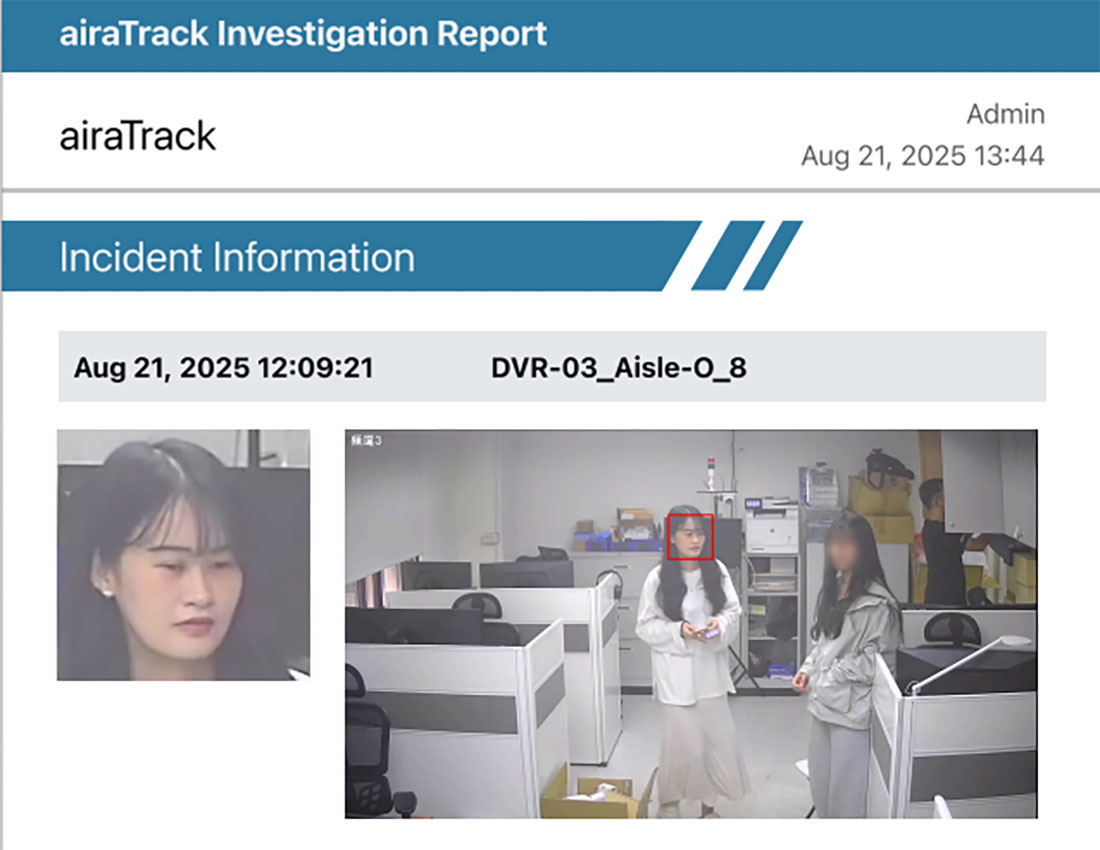Click the camera name DVR-03_Aisle-O_8
Viewport: 1100px width, 850px height.
click(618, 367)
